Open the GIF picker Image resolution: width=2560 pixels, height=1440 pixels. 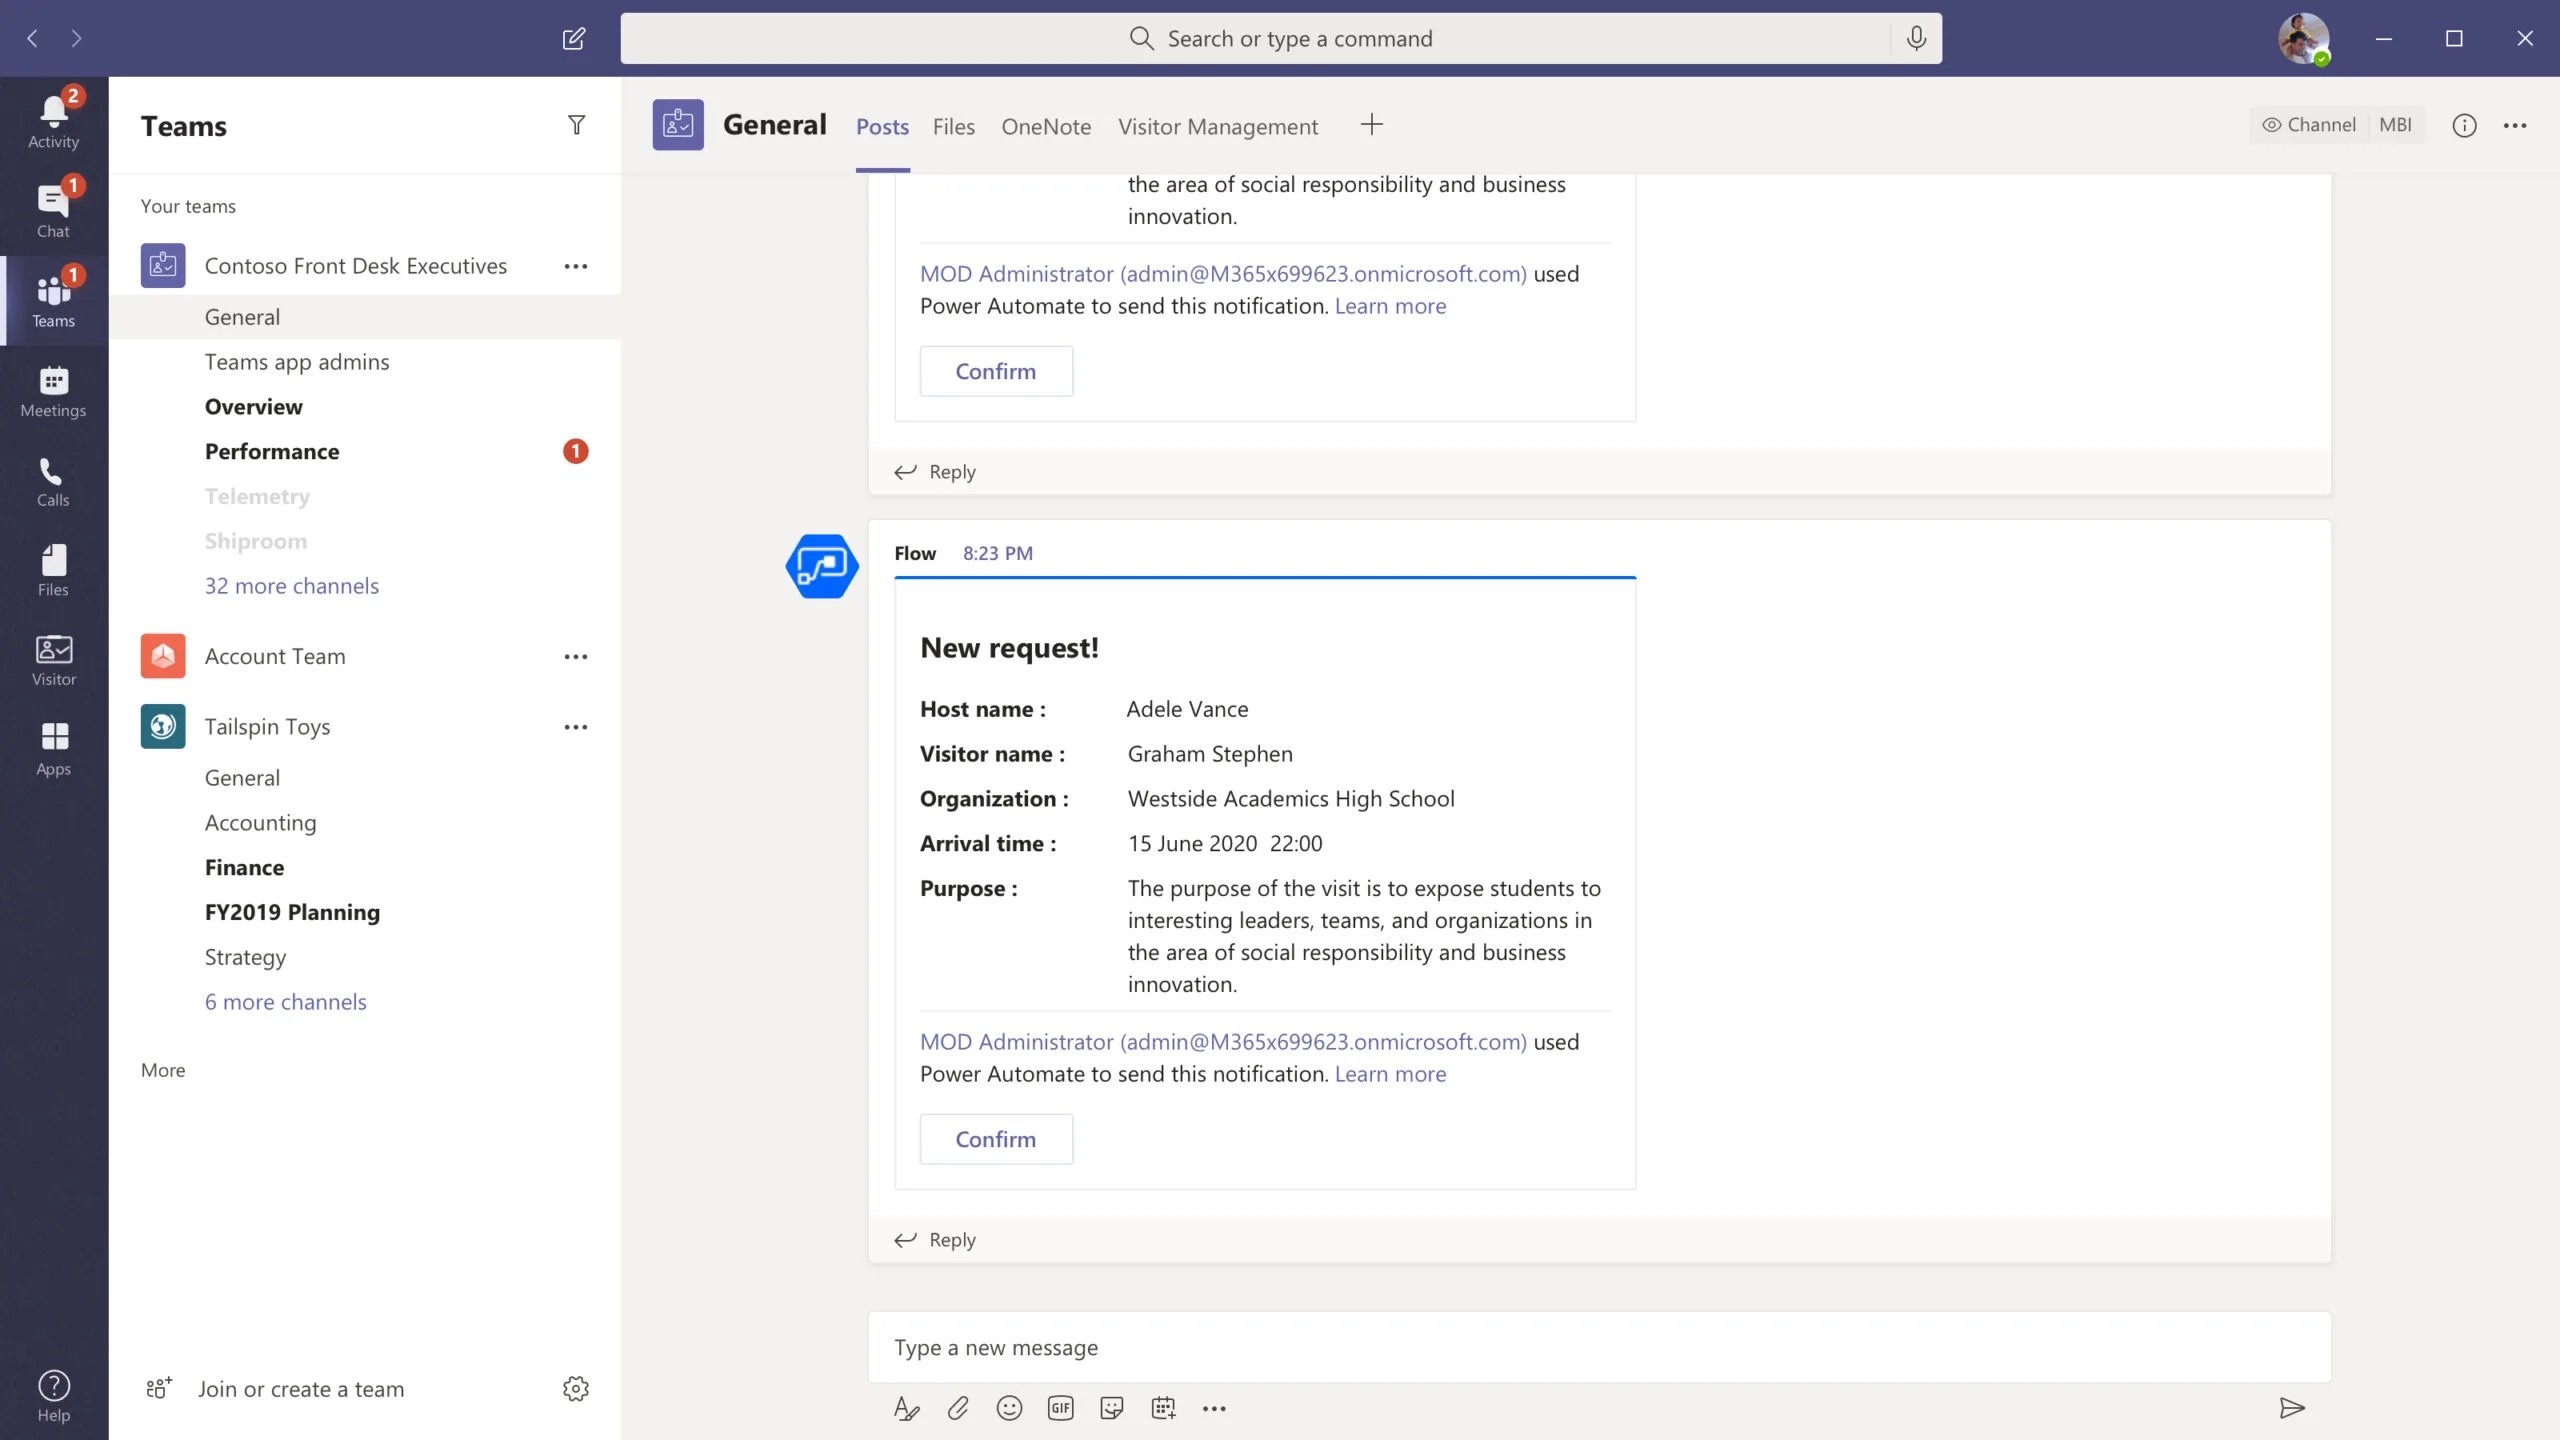pyautogui.click(x=1060, y=1407)
